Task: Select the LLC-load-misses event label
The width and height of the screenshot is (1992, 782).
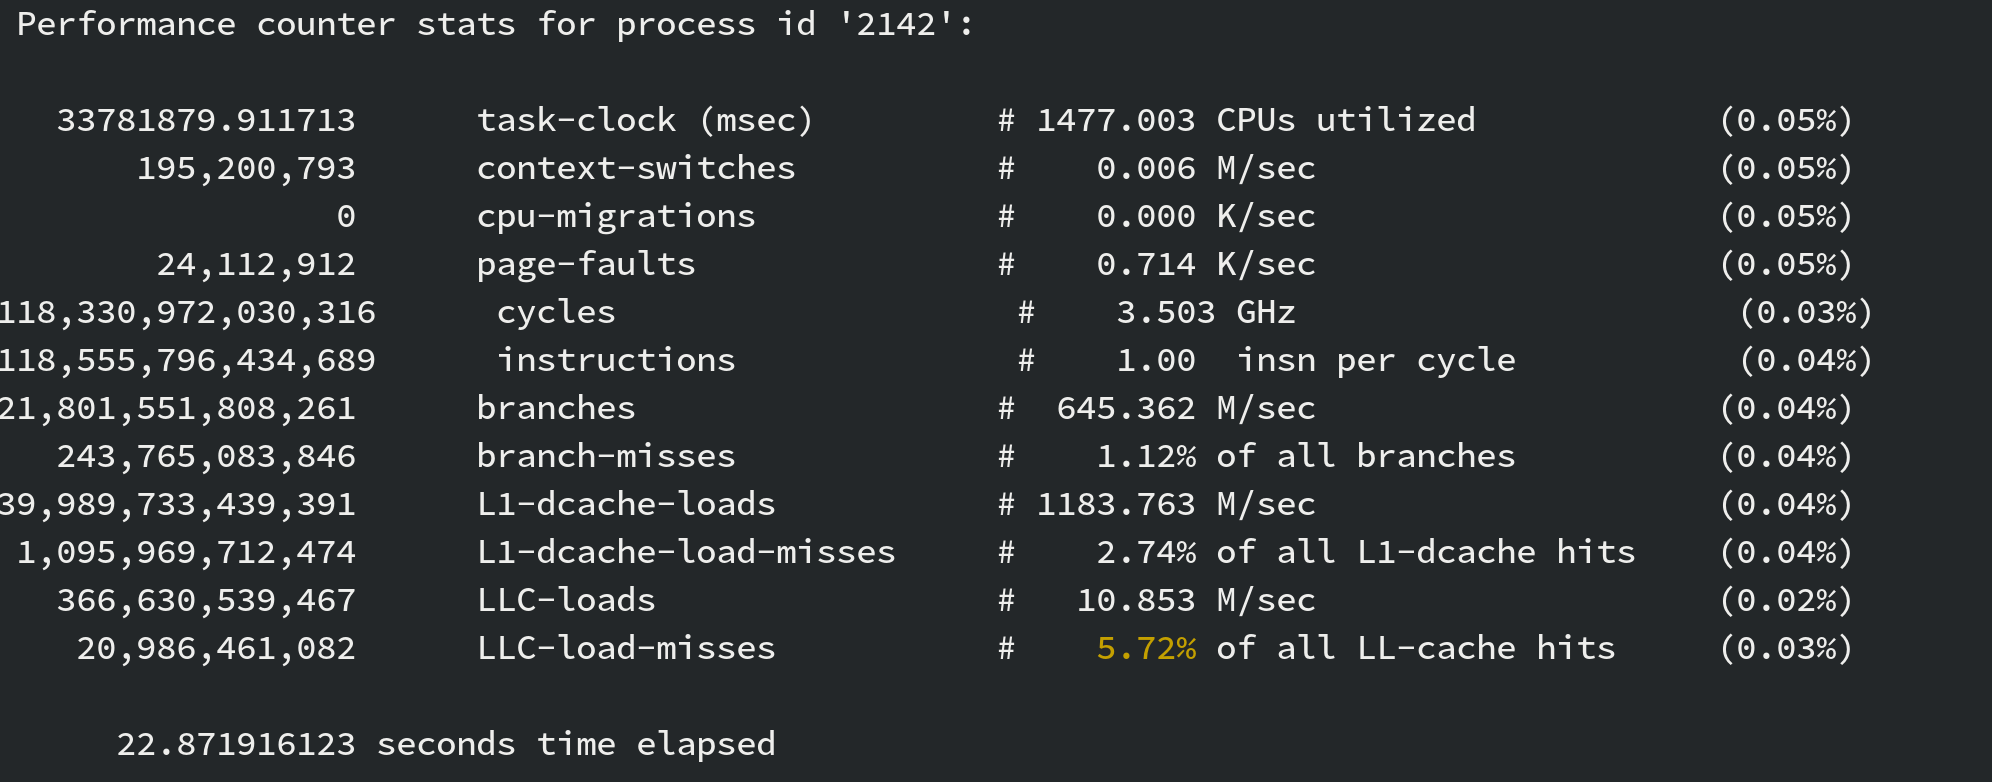Action: coord(626,648)
